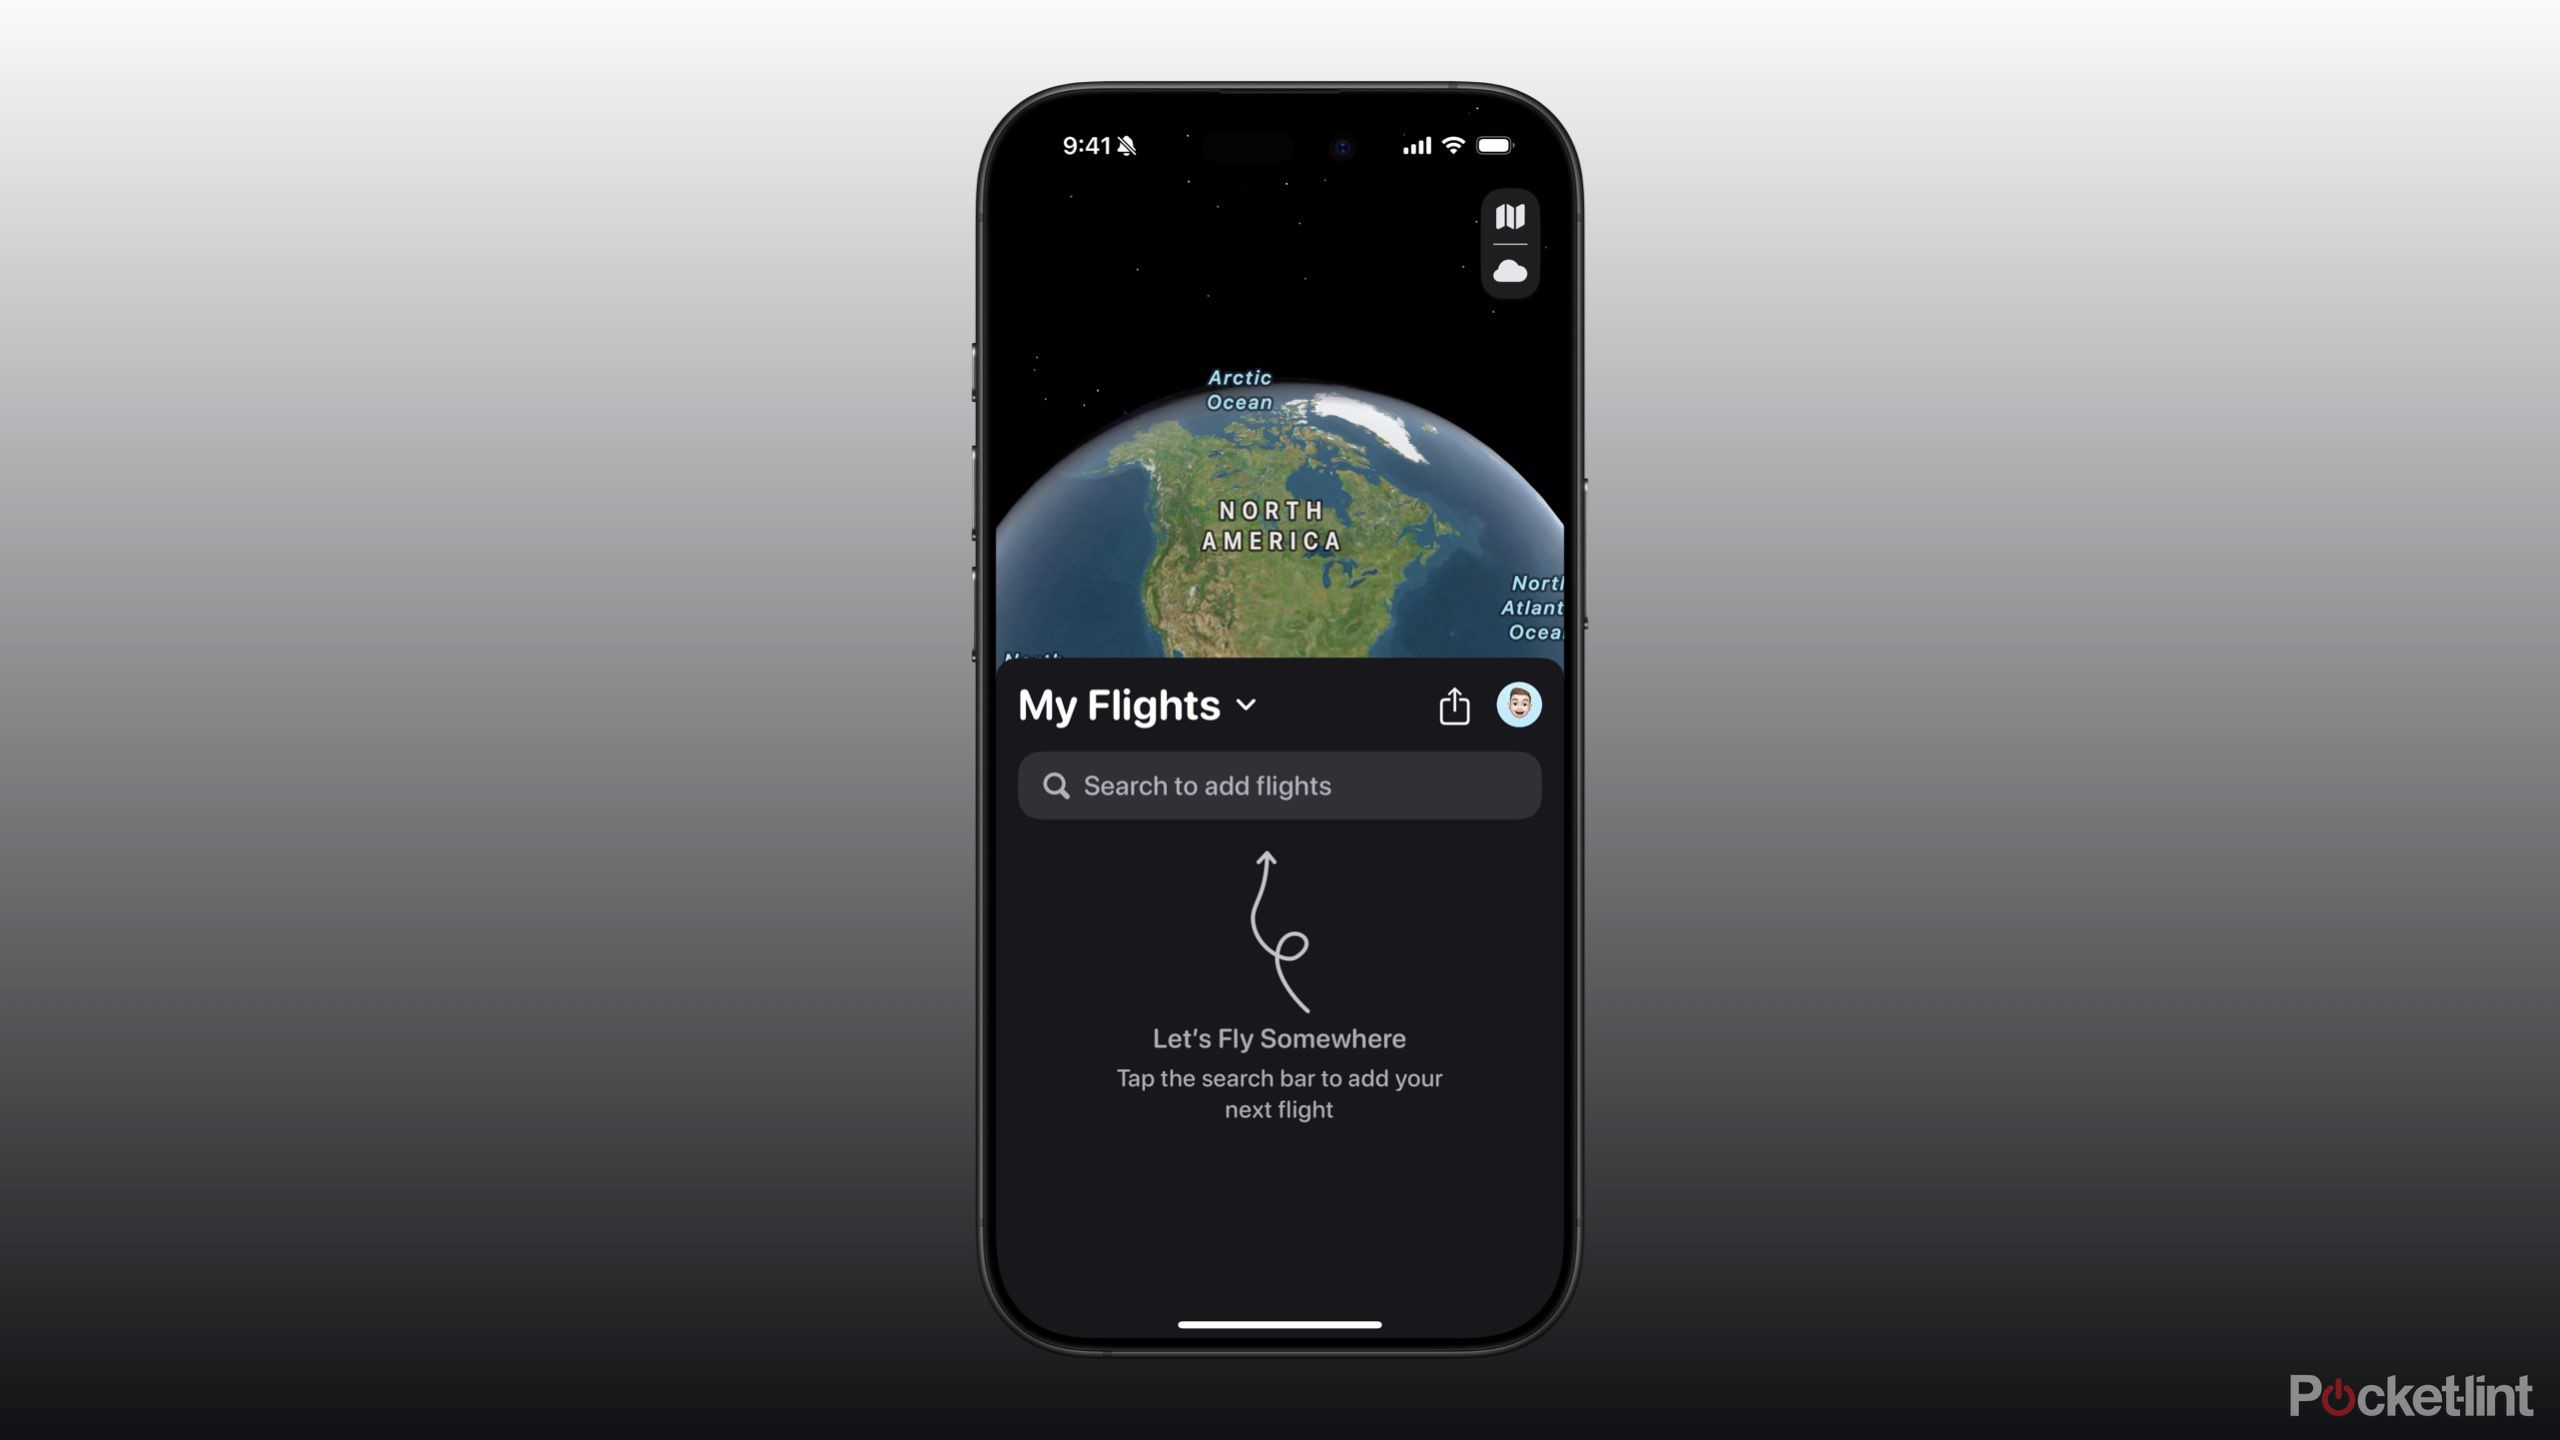Expand the My Flights dropdown
Viewport: 2560px width, 1440px height.
click(x=1247, y=705)
